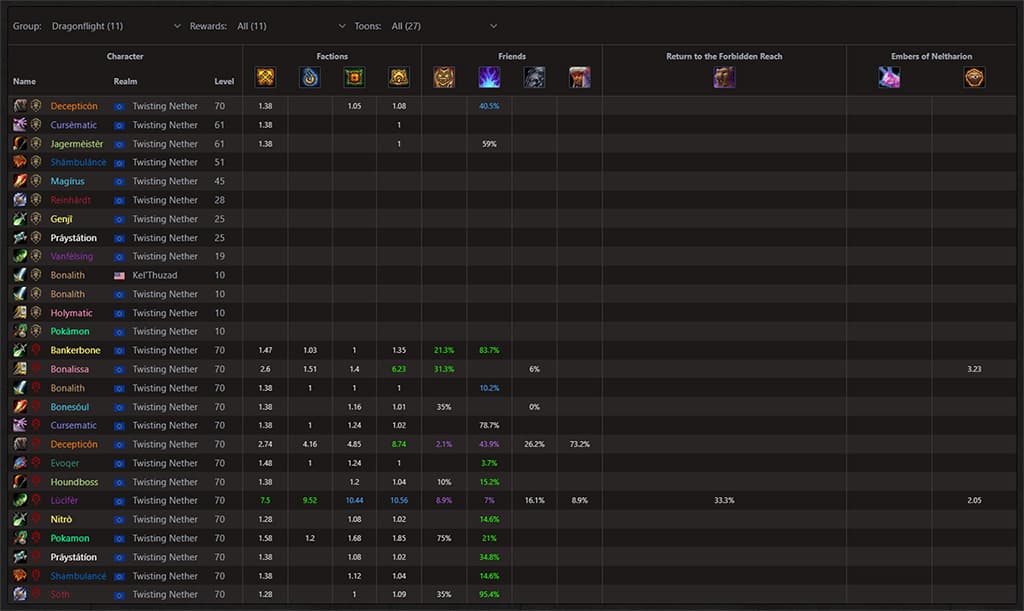
Task: Click Soth's 95.4% reputation progress value
Action: (x=489, y=594)
